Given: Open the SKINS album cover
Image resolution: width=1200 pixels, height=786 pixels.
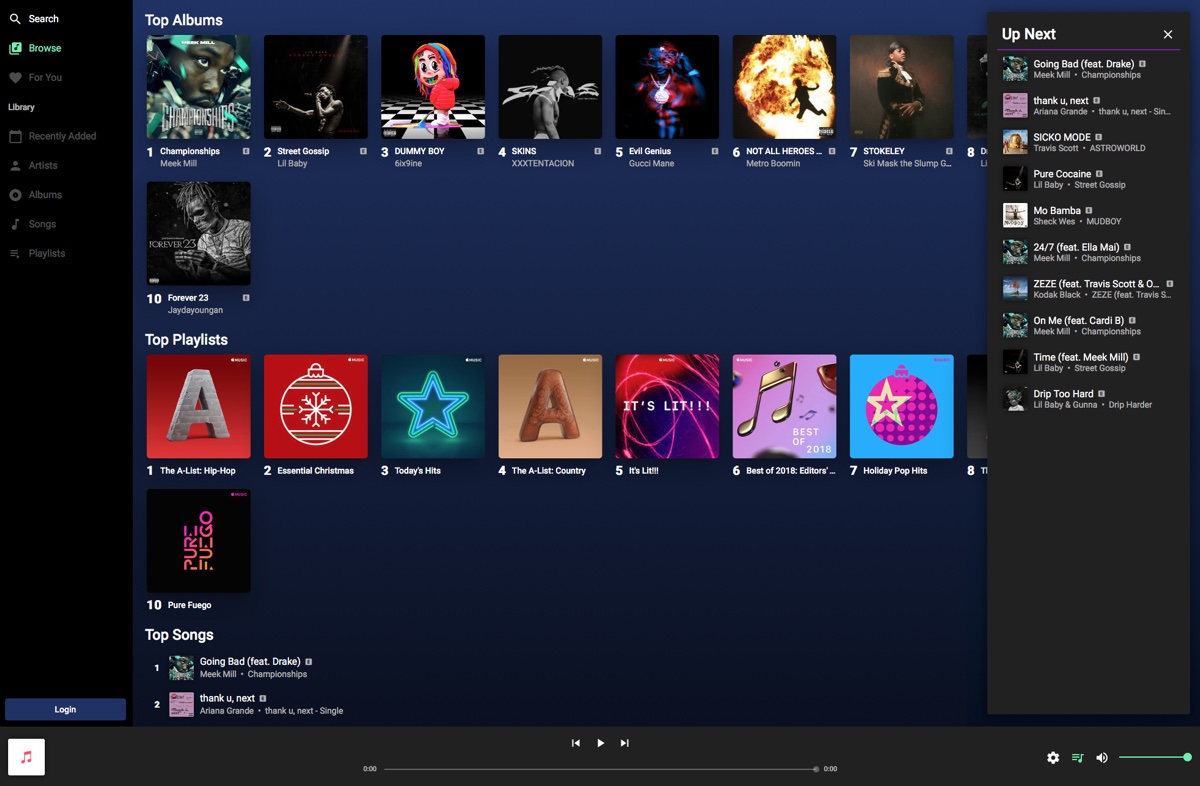Looking at the screenshot, I should (x=550, y=87).
